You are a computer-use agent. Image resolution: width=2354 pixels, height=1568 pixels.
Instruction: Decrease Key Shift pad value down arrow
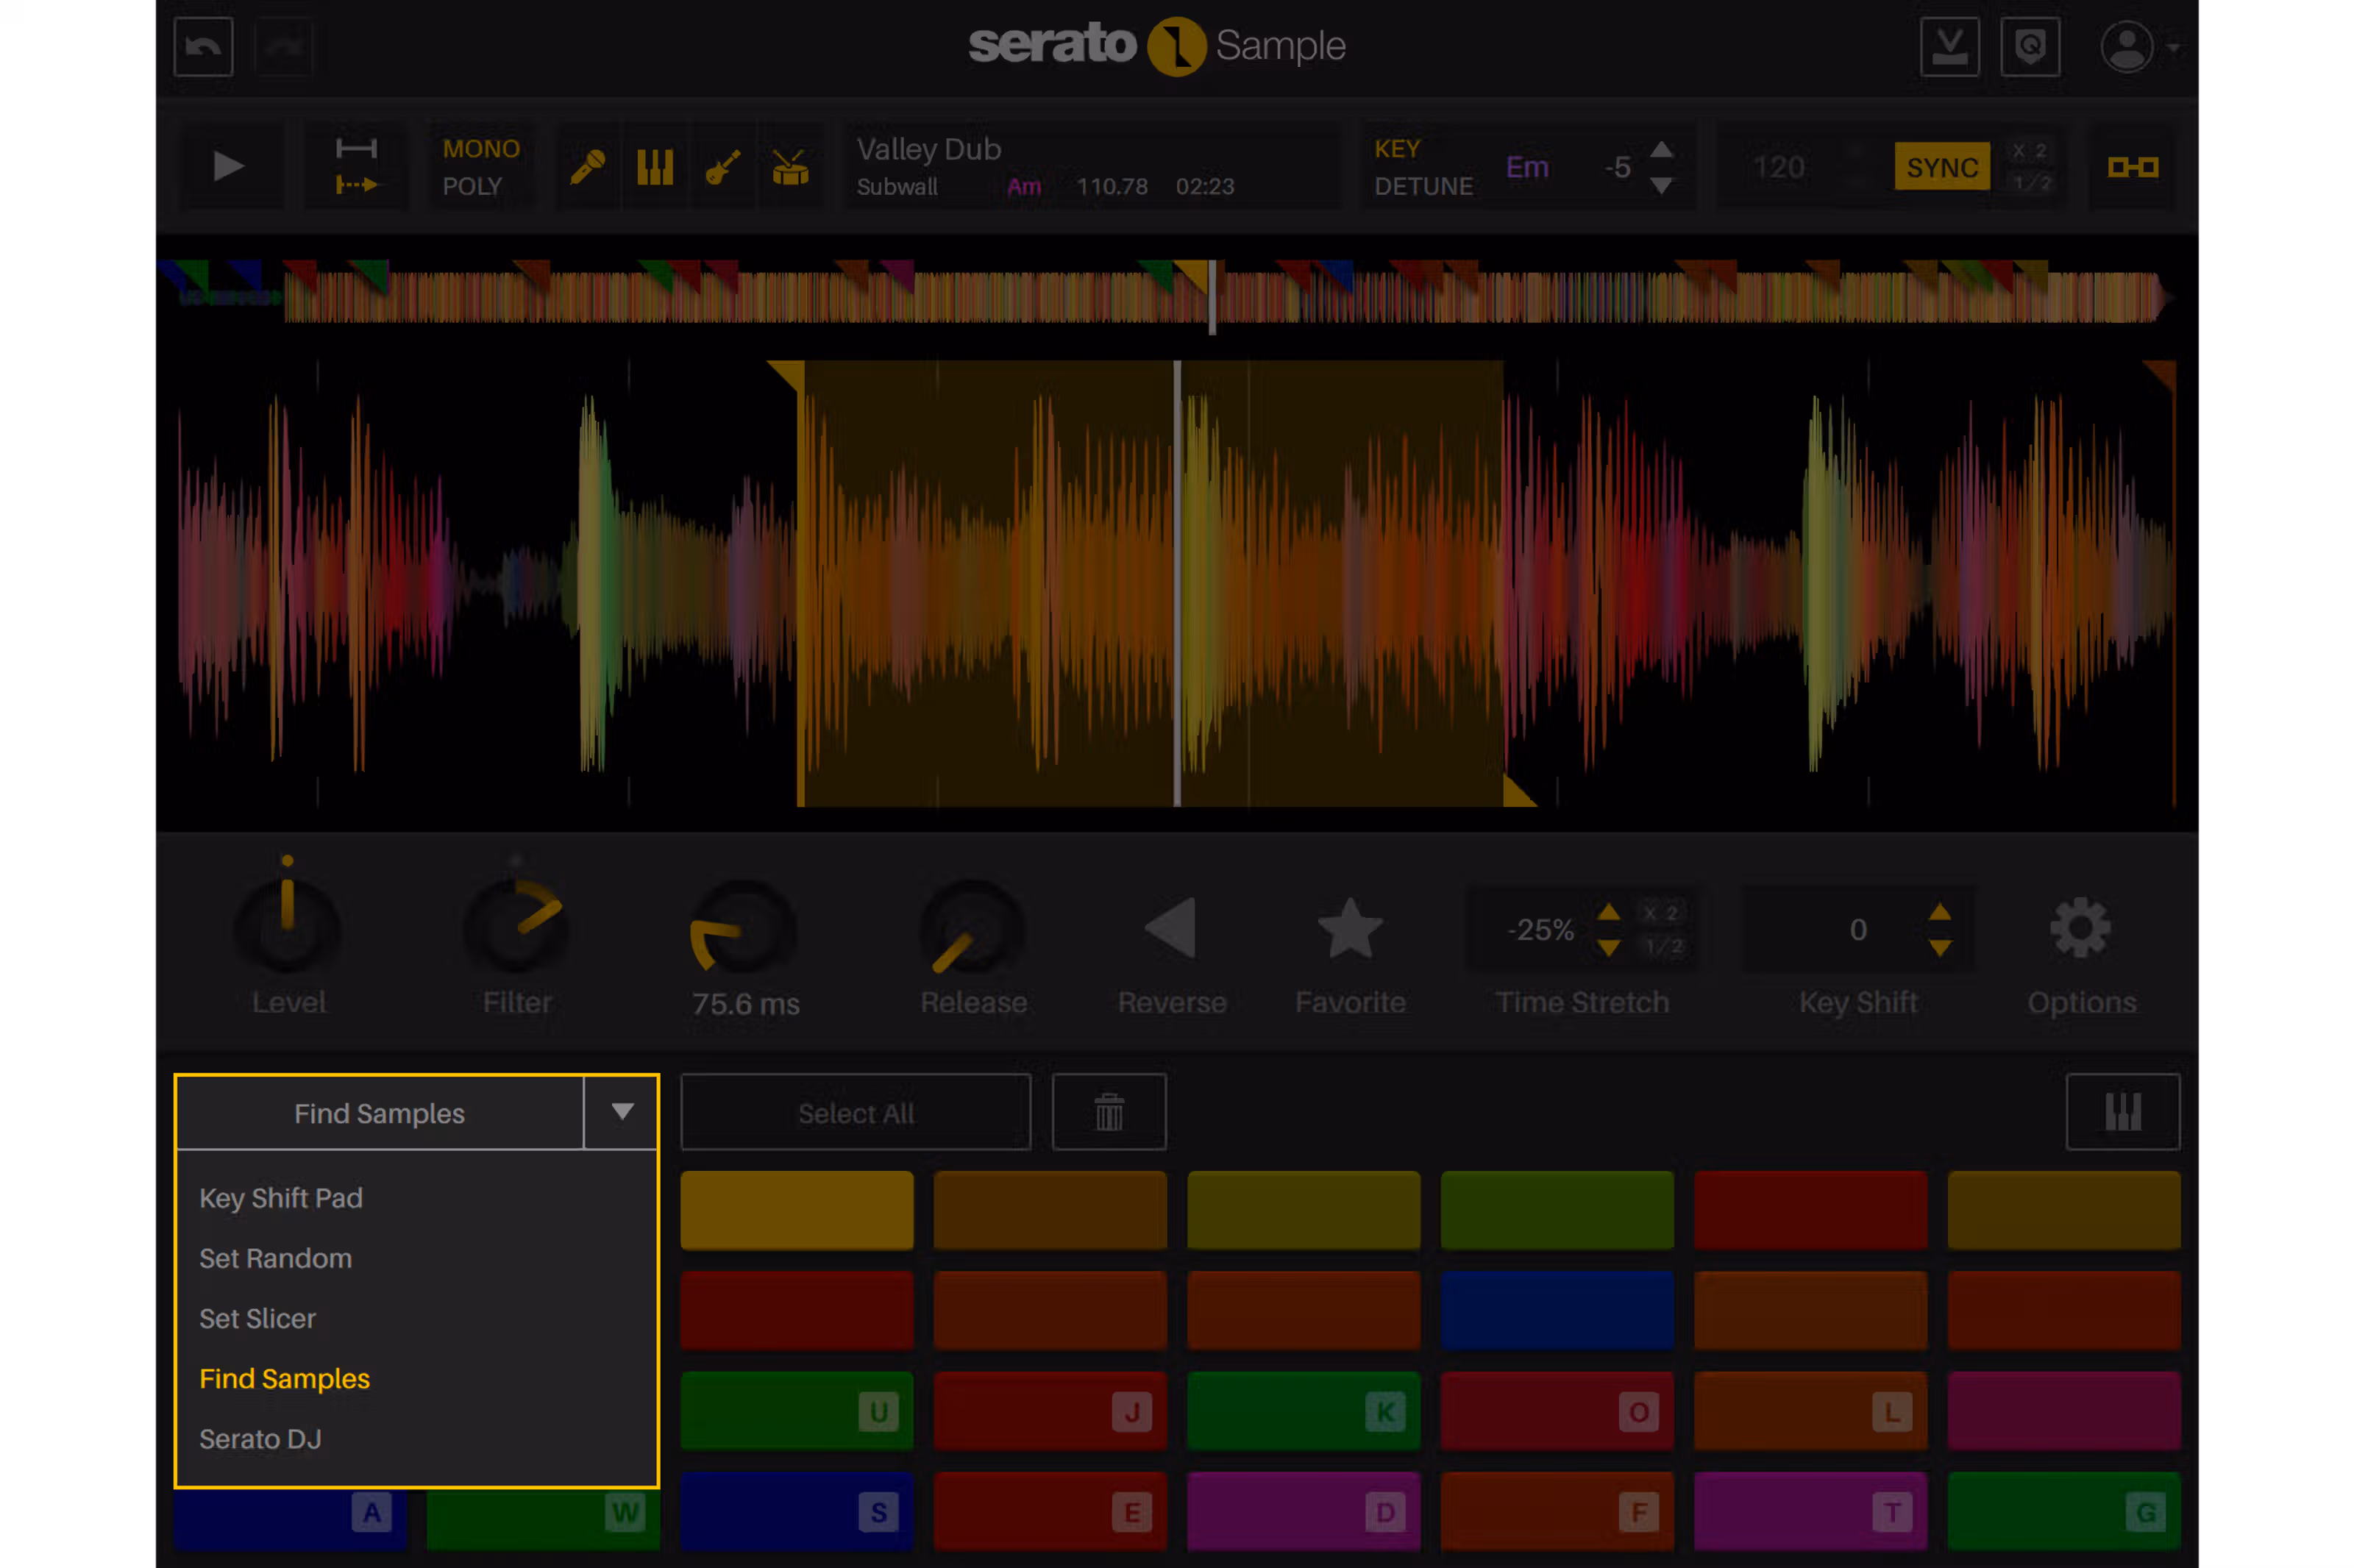pyautogui.click(x=1940, y=947)
